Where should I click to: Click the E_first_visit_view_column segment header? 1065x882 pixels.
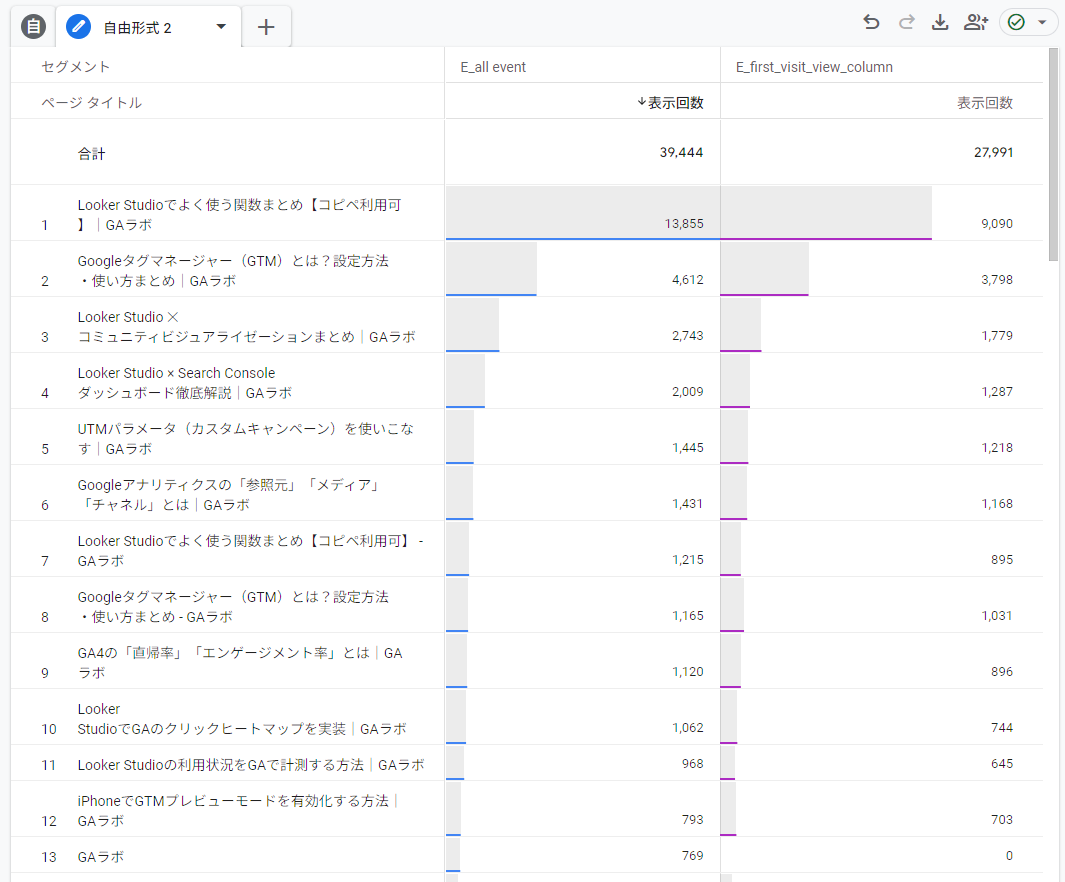814,67
